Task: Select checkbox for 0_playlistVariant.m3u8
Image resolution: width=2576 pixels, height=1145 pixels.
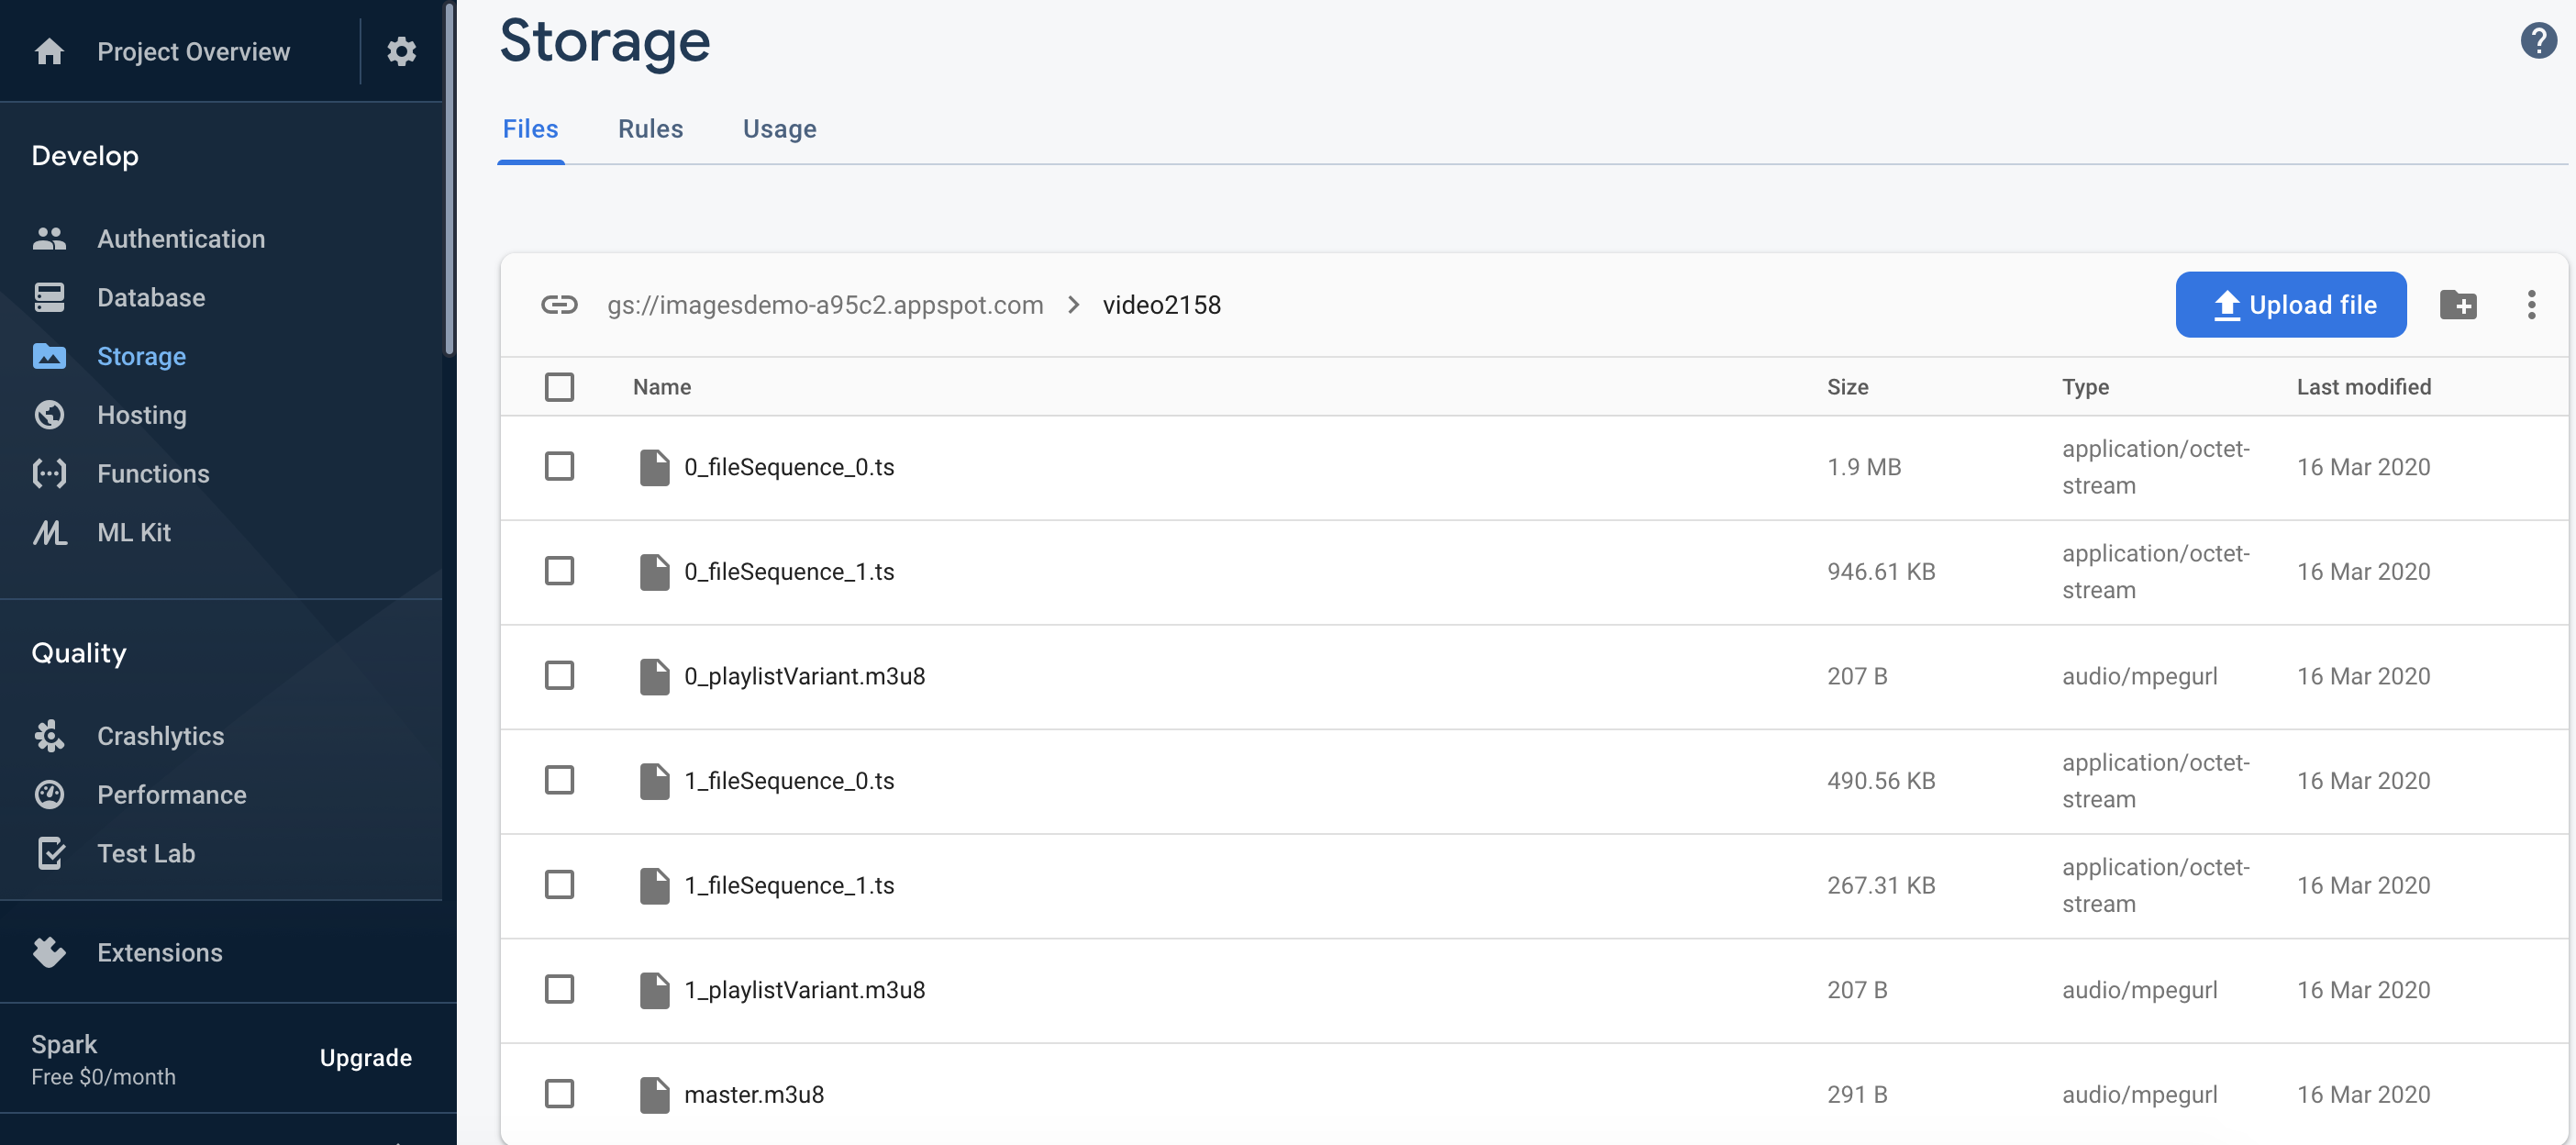Action: tap(559, 675)
